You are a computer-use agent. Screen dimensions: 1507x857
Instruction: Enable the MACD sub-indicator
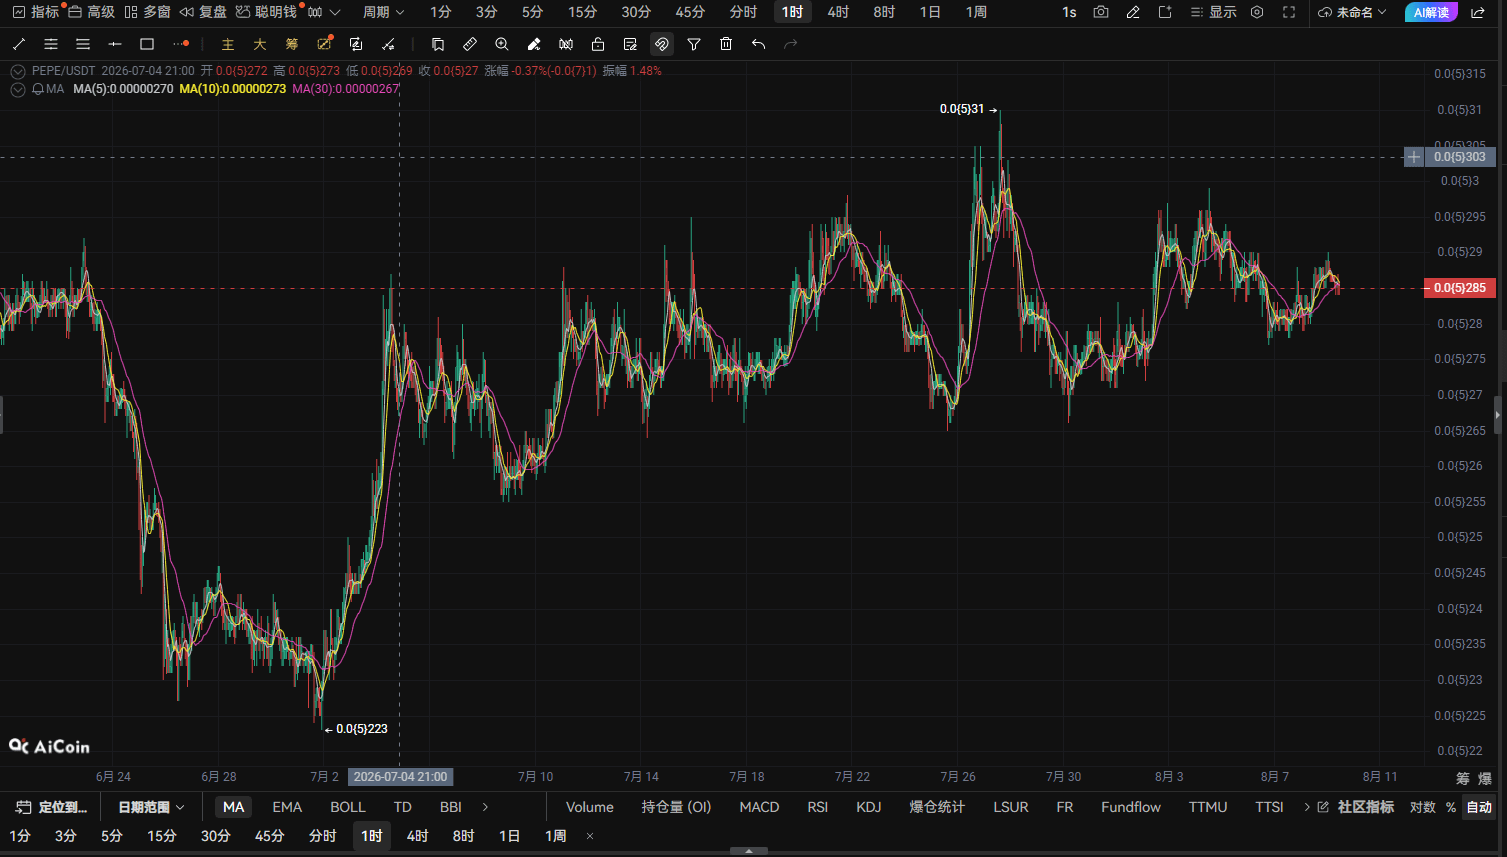pos(759,807)
